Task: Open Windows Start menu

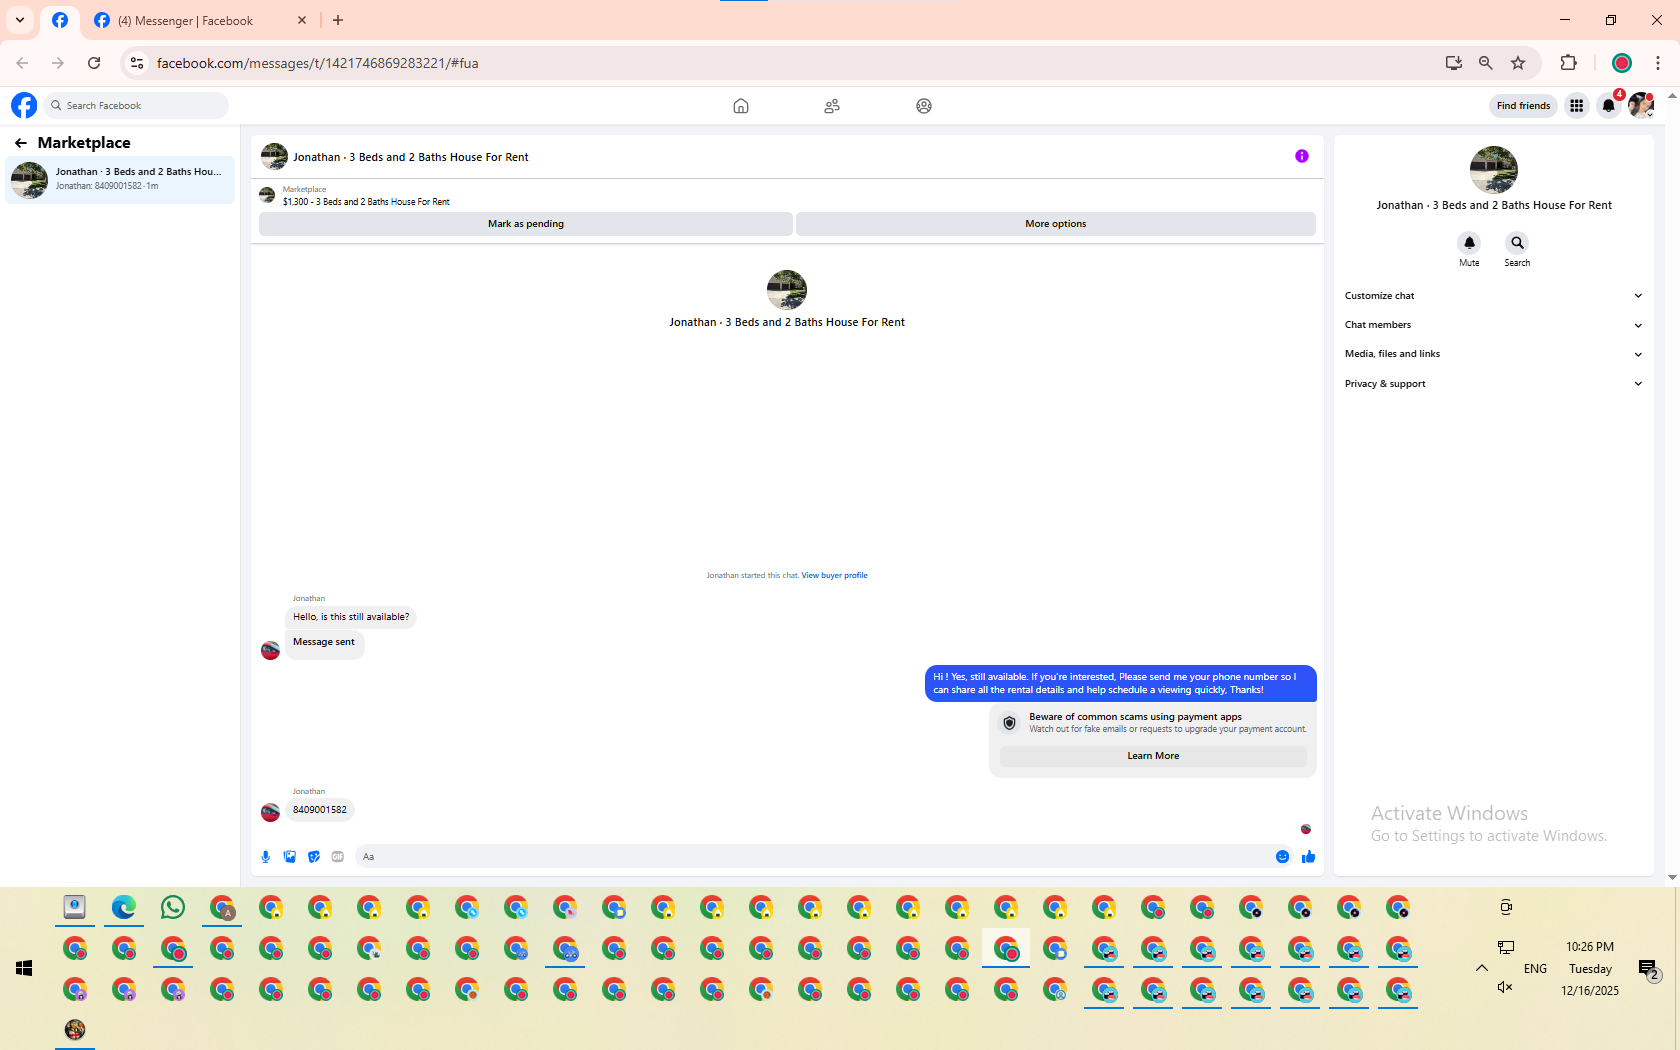Action: (24, 968)
